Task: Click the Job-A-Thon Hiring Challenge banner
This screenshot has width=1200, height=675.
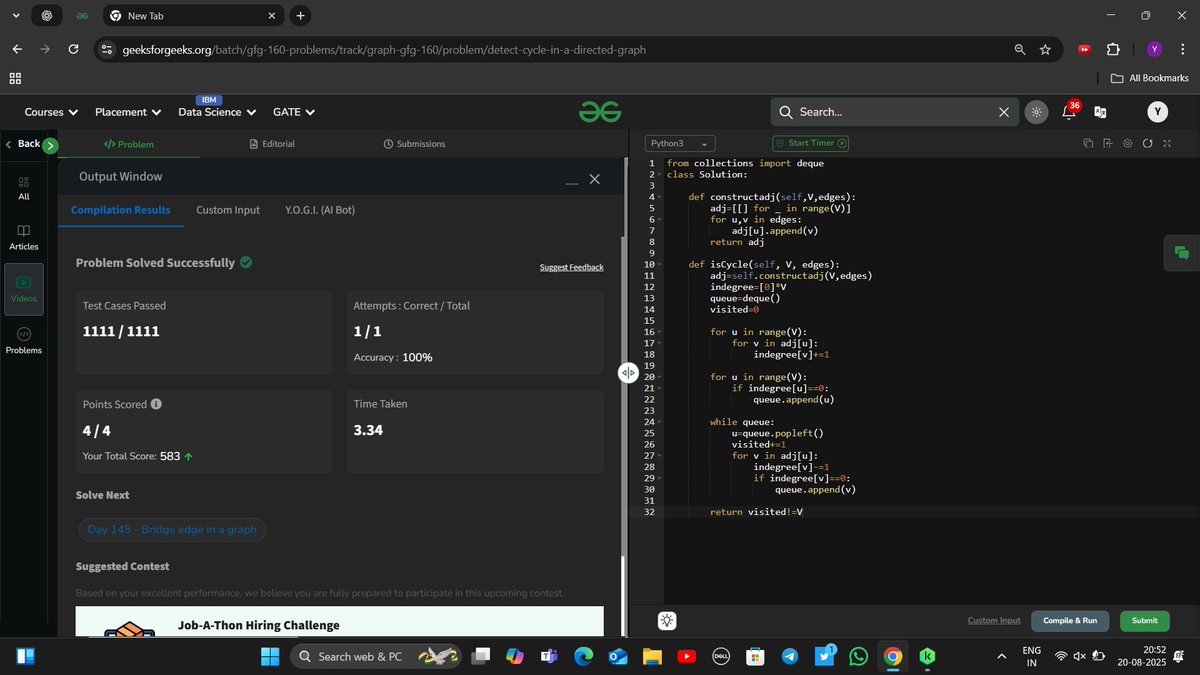Action: click(340, 621)
